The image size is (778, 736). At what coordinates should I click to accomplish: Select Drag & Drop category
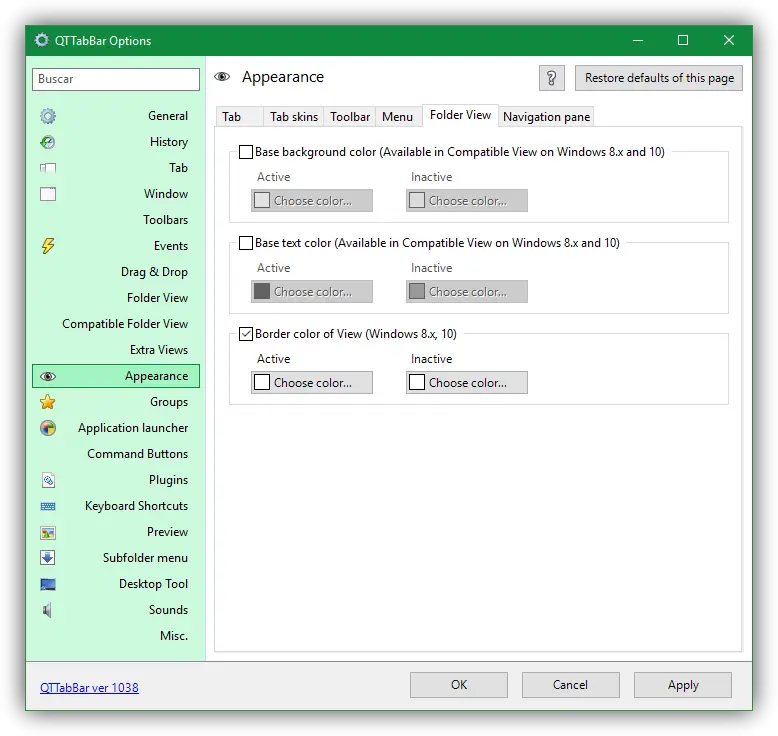[154, 272]
